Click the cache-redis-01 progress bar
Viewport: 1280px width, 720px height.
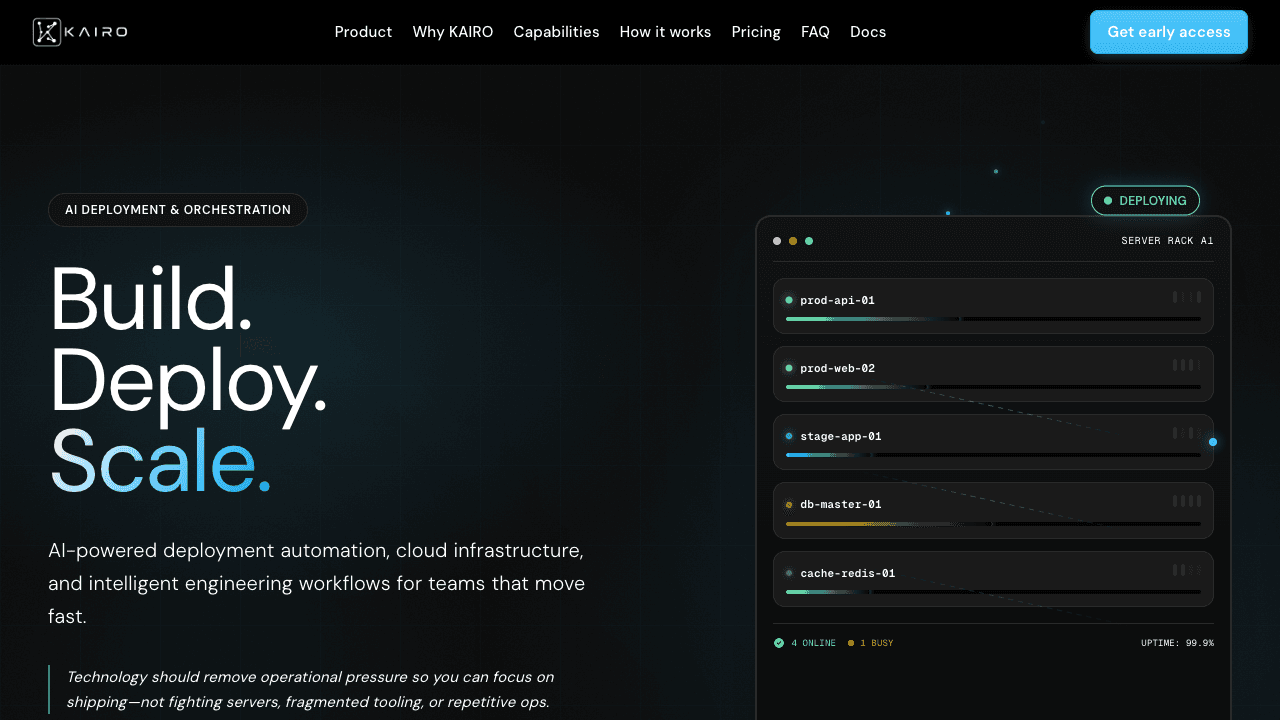pyautogui.click(x=993, y=592)
